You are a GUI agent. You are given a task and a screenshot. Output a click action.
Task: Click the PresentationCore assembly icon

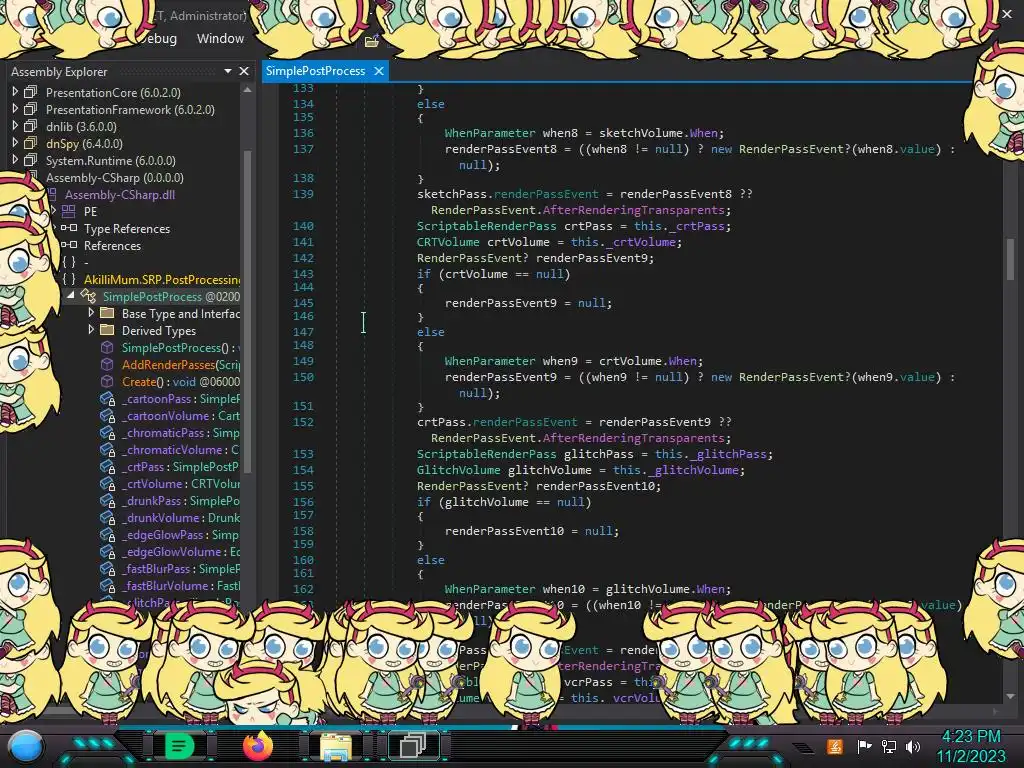(31, 92)
